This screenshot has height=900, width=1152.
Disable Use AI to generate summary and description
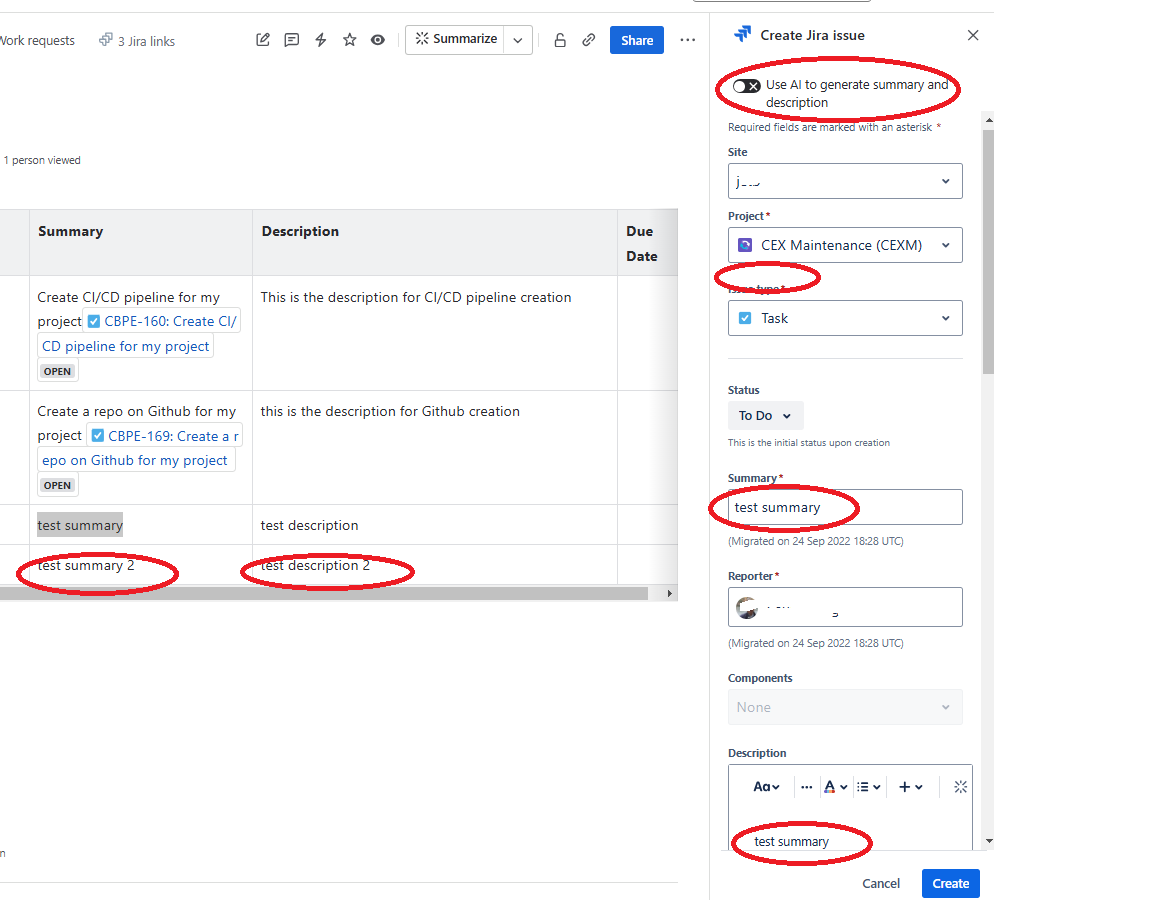click(x=746, y=86)
